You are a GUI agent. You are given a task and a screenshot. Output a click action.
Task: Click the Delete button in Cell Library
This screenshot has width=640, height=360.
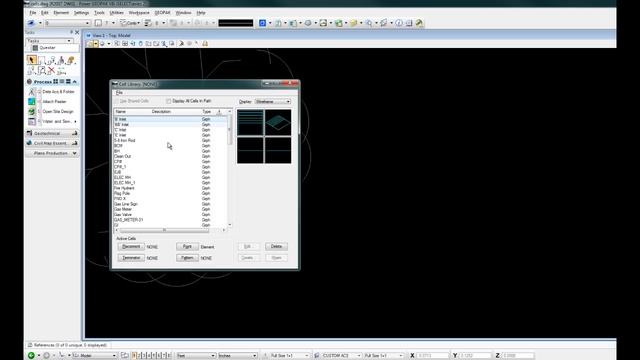[x=276, y=247]
